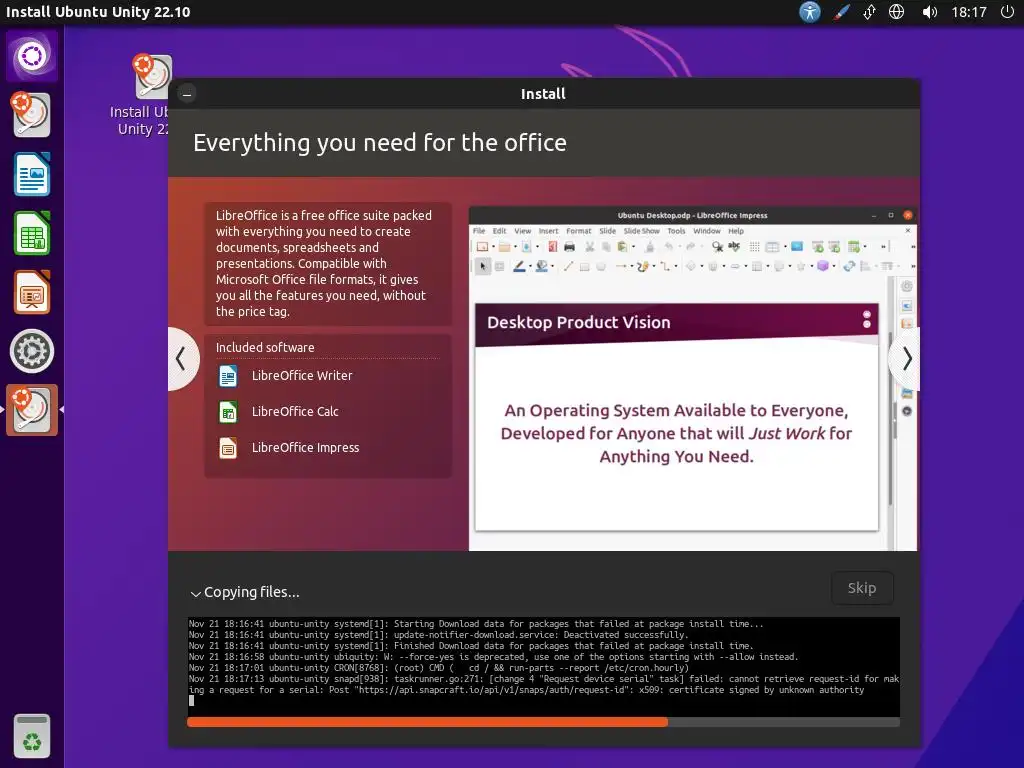1024x768 pixels.
Task: Select the running installer icon in the dock
Action: click(x=31, y=410)
